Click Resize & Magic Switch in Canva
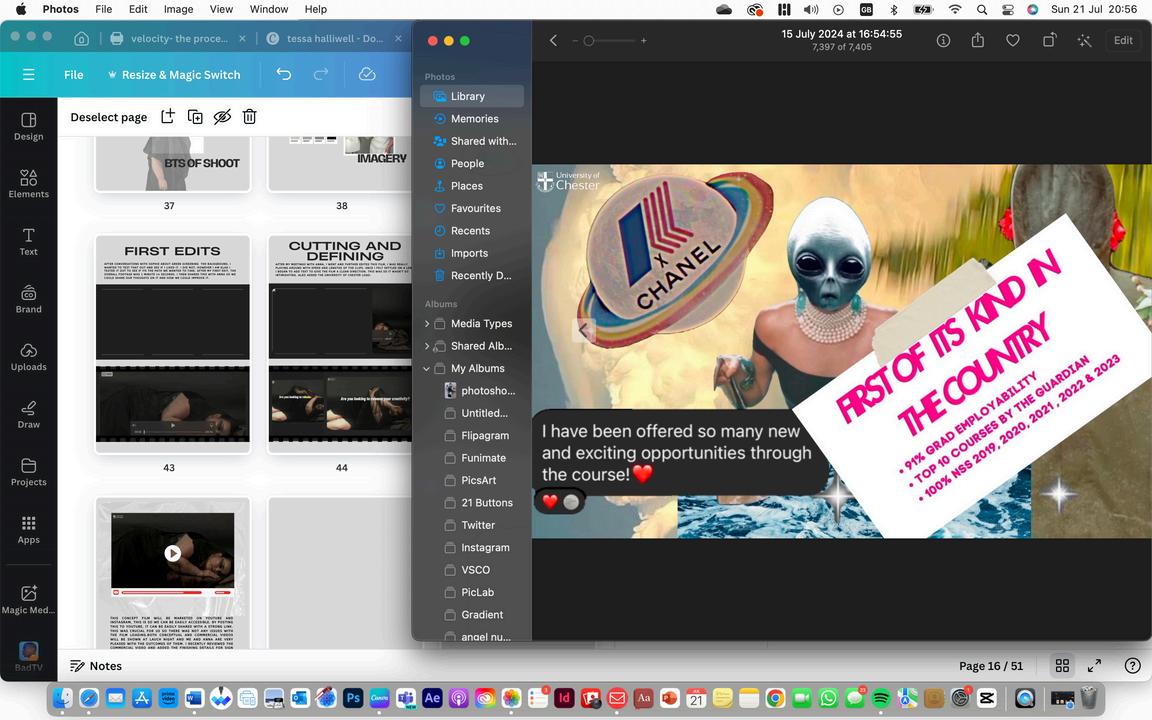1152x720 pixels. (175, 75)
